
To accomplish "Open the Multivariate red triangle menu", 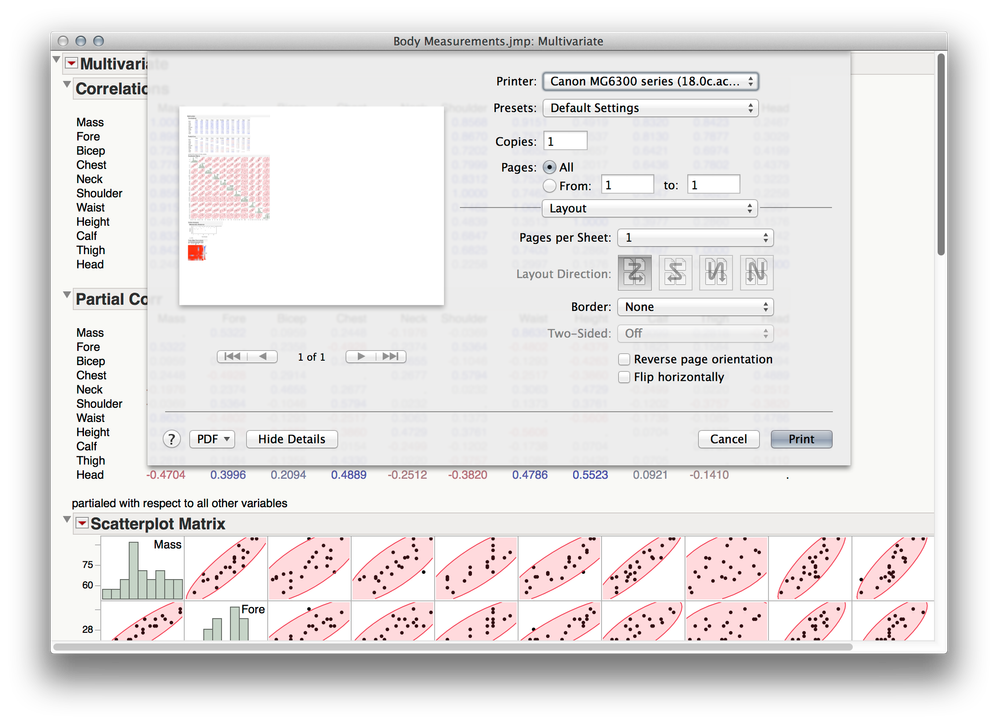I will coord(72,63).
